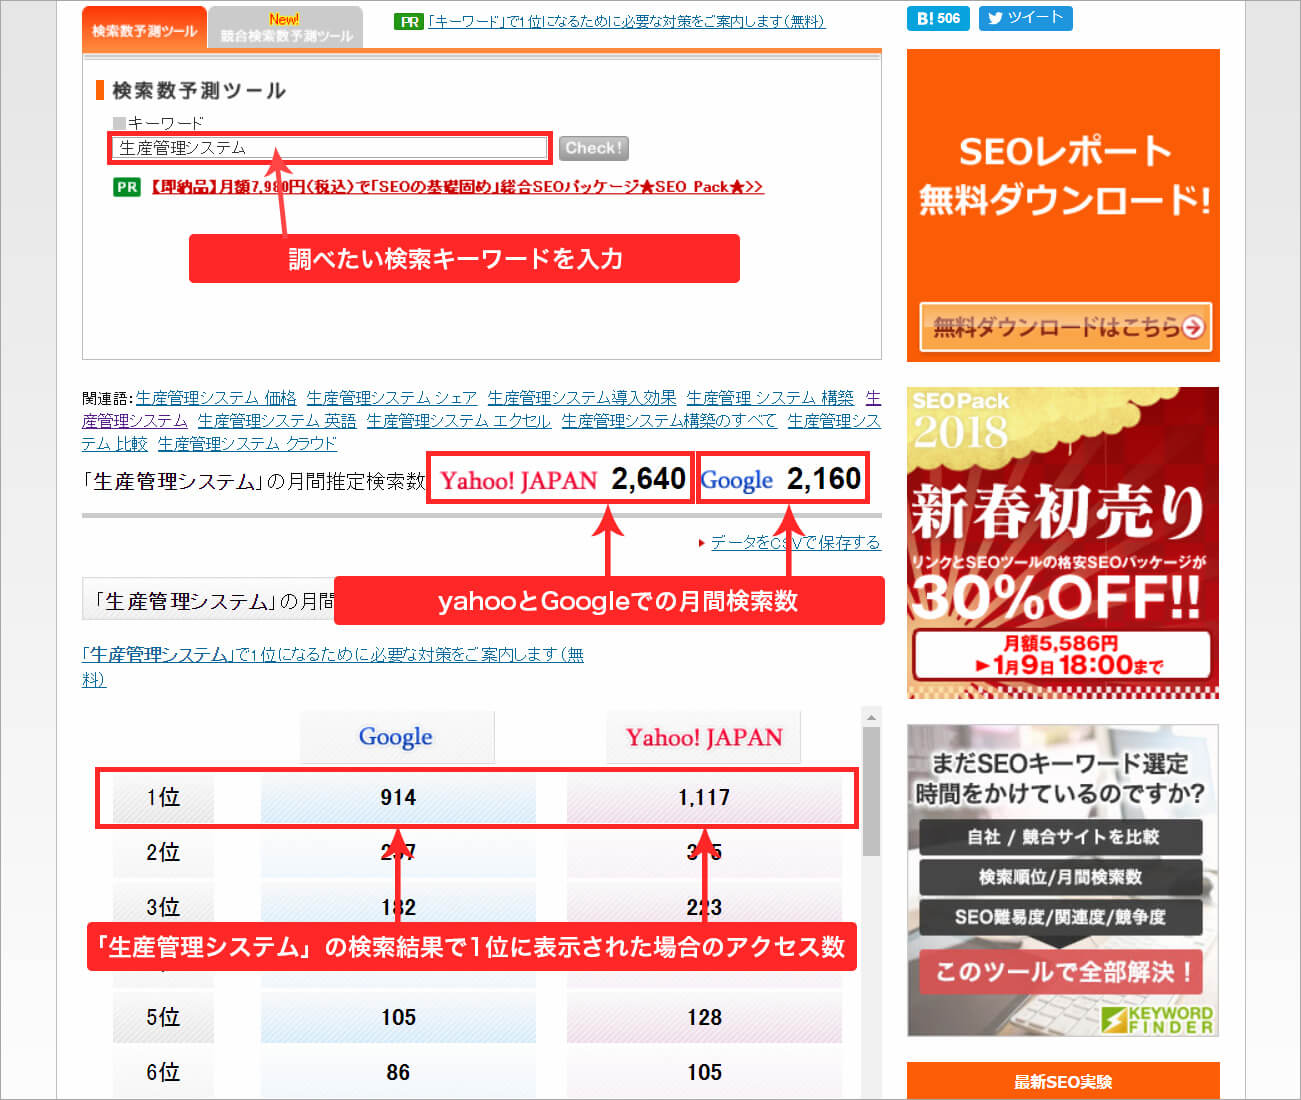Screen dimensions: 1301x1100
Task: Click table scrollbar up arrow
Action: point(871,717)
